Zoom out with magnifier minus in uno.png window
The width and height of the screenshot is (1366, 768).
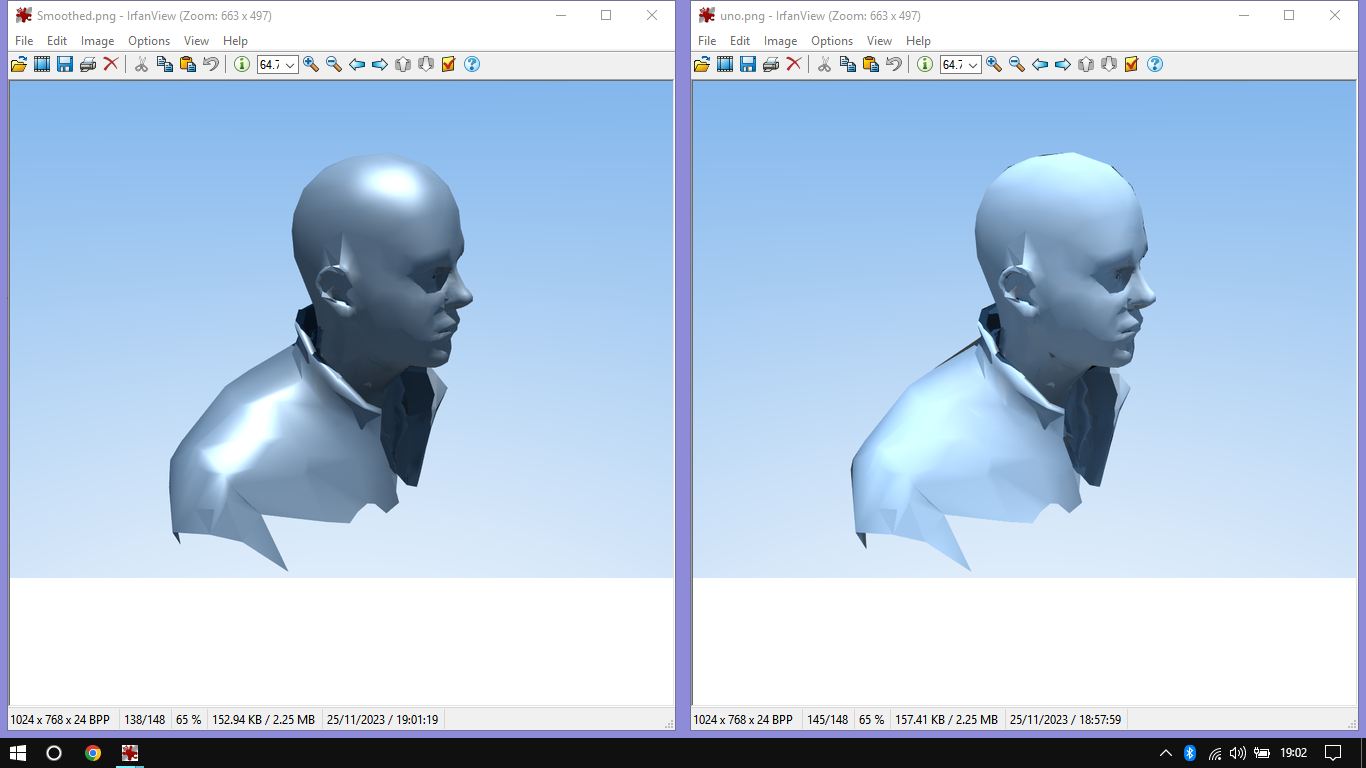[1017, 64]
